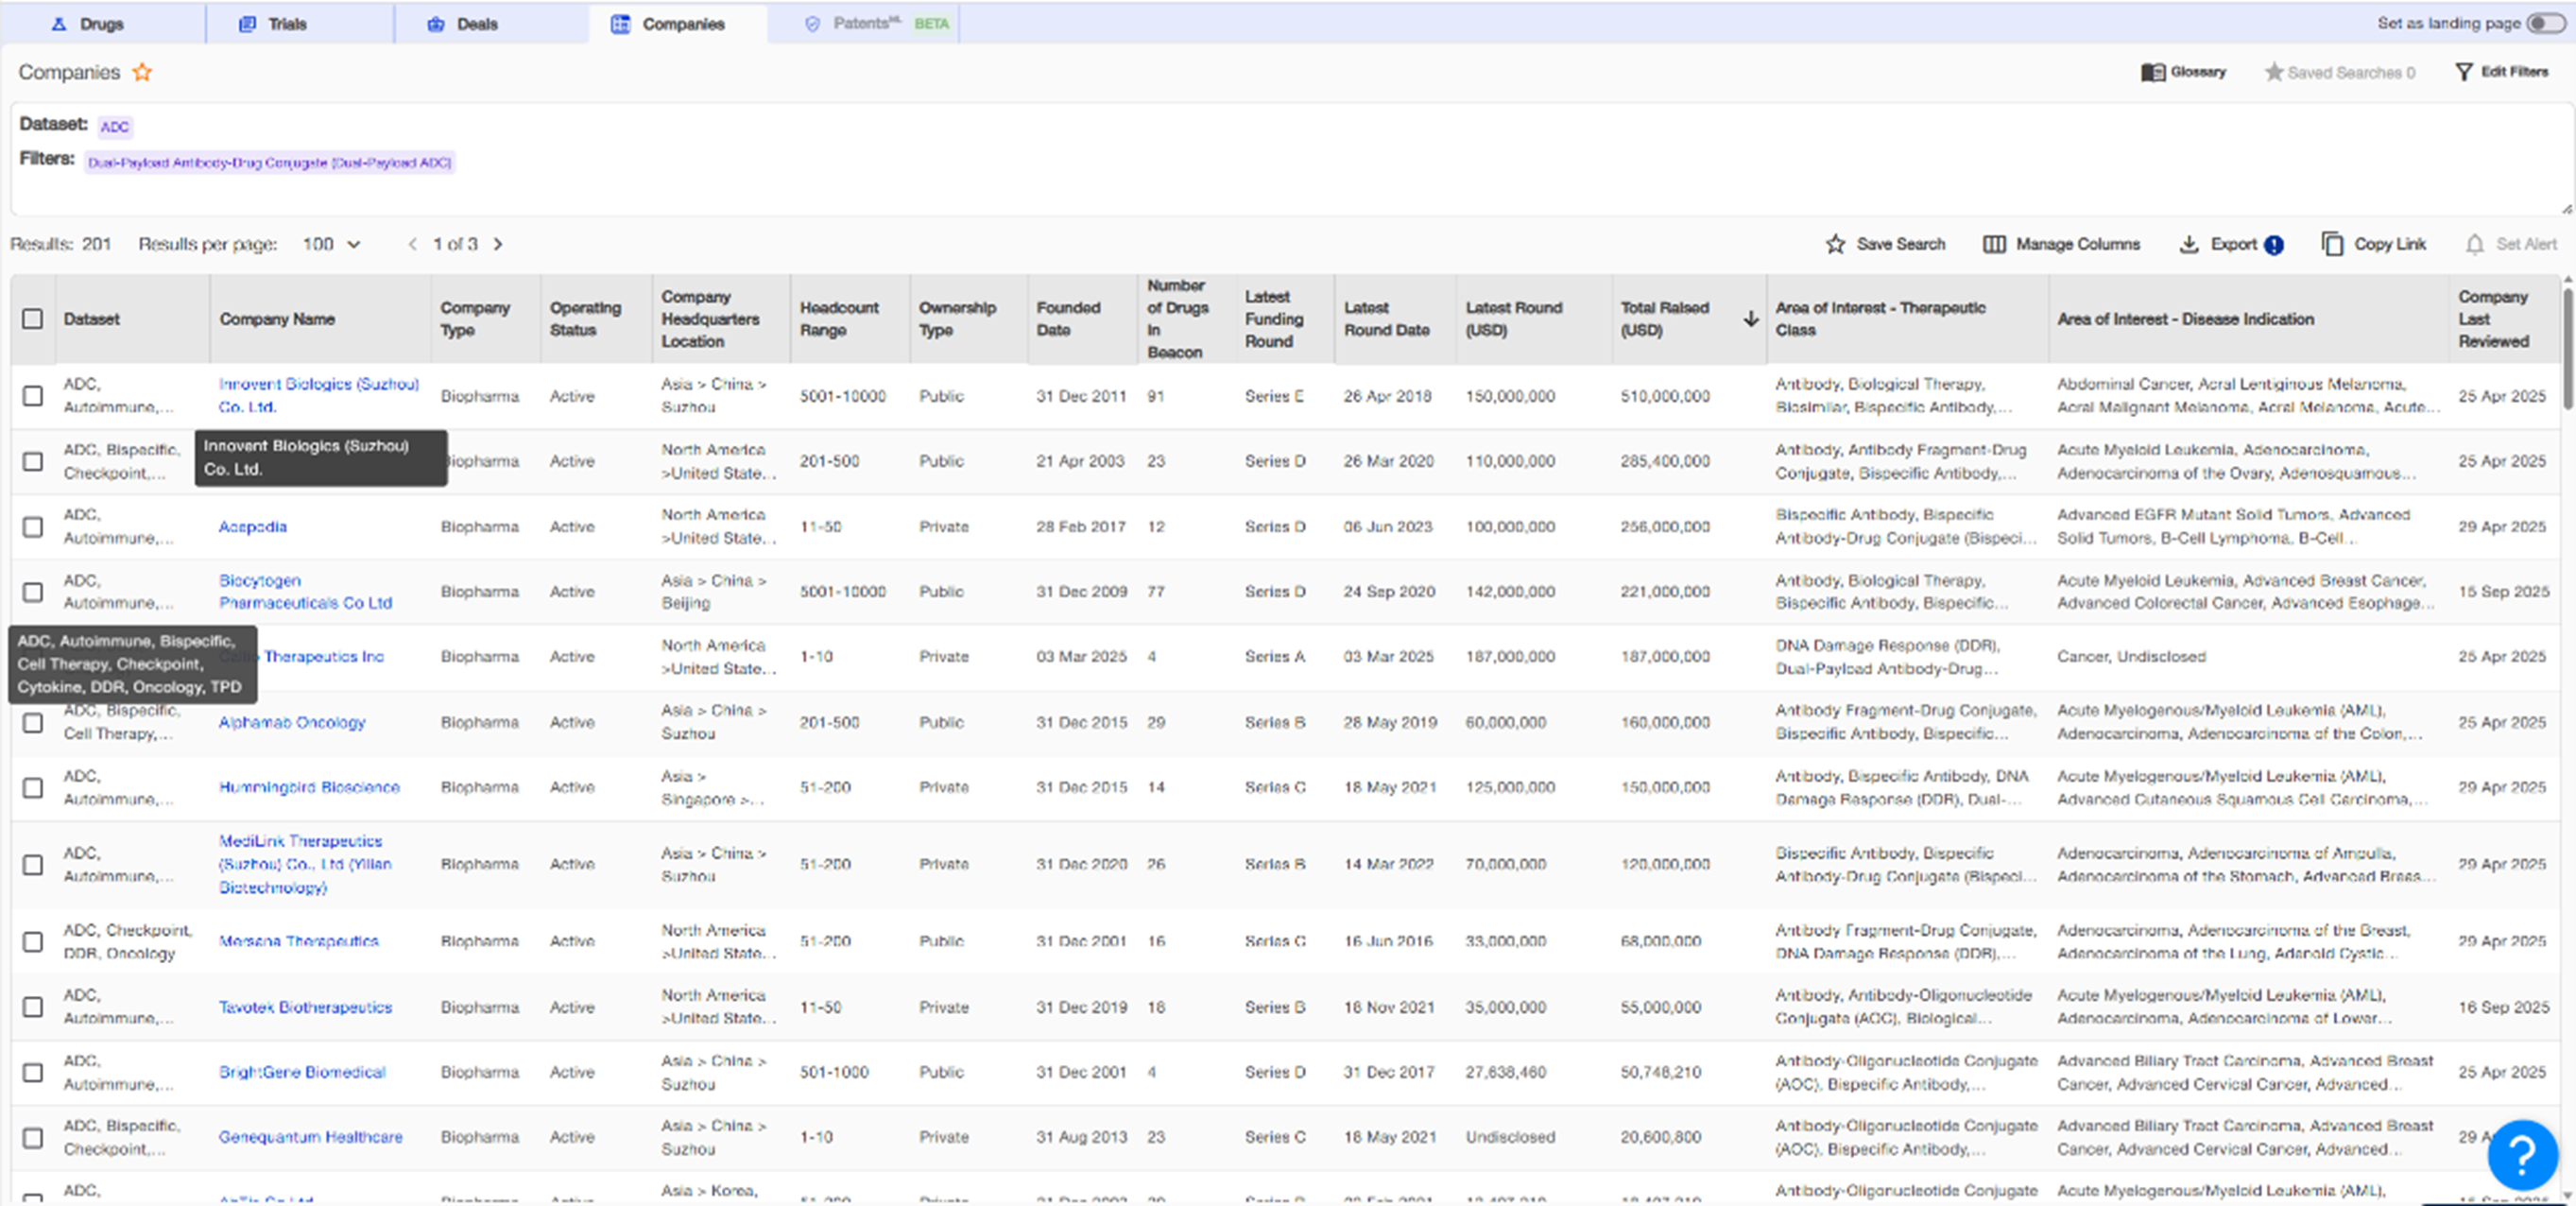
Task: Click Total Raised sort arrow
Action: (x=1750, y=319)
